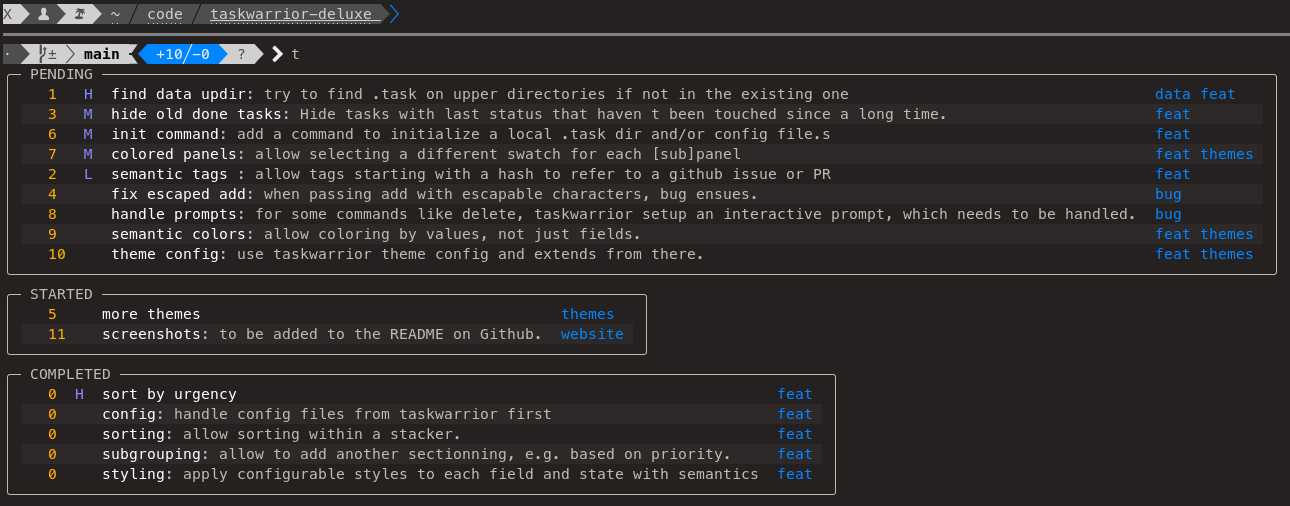Viewport: 1290px width, 506px height.
Task: Click the palm tree icon segment
Action: (79, 14)
